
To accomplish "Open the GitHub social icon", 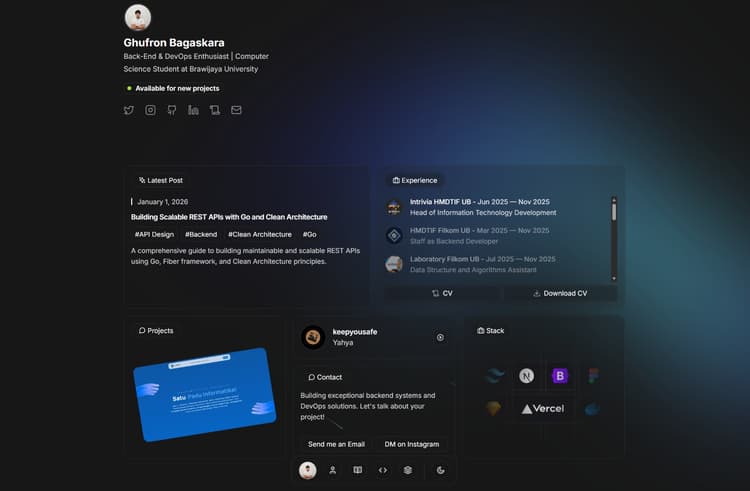I will (x=172, y=110).
